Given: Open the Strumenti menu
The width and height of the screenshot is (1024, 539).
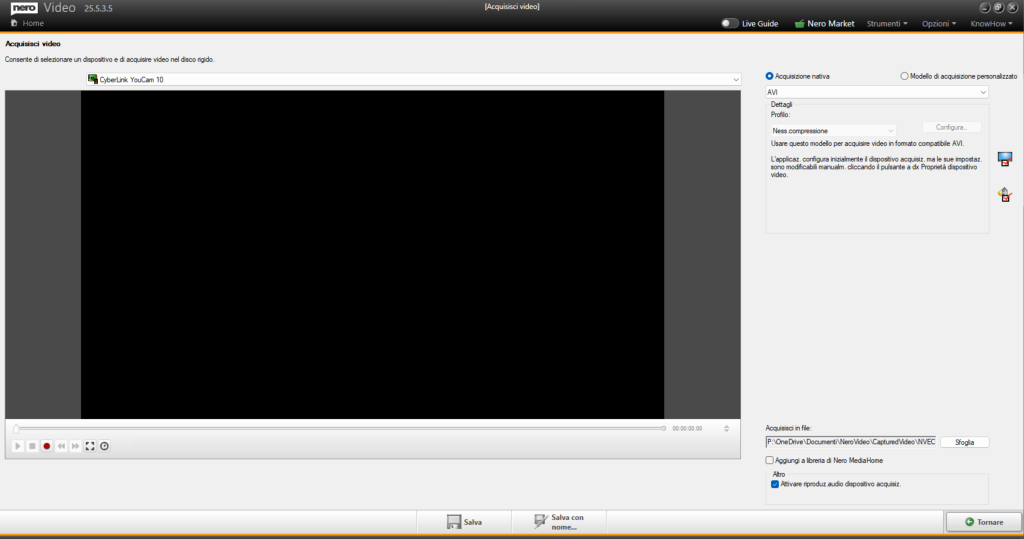Looking at the screenshot, I should [x=886, y=23].
